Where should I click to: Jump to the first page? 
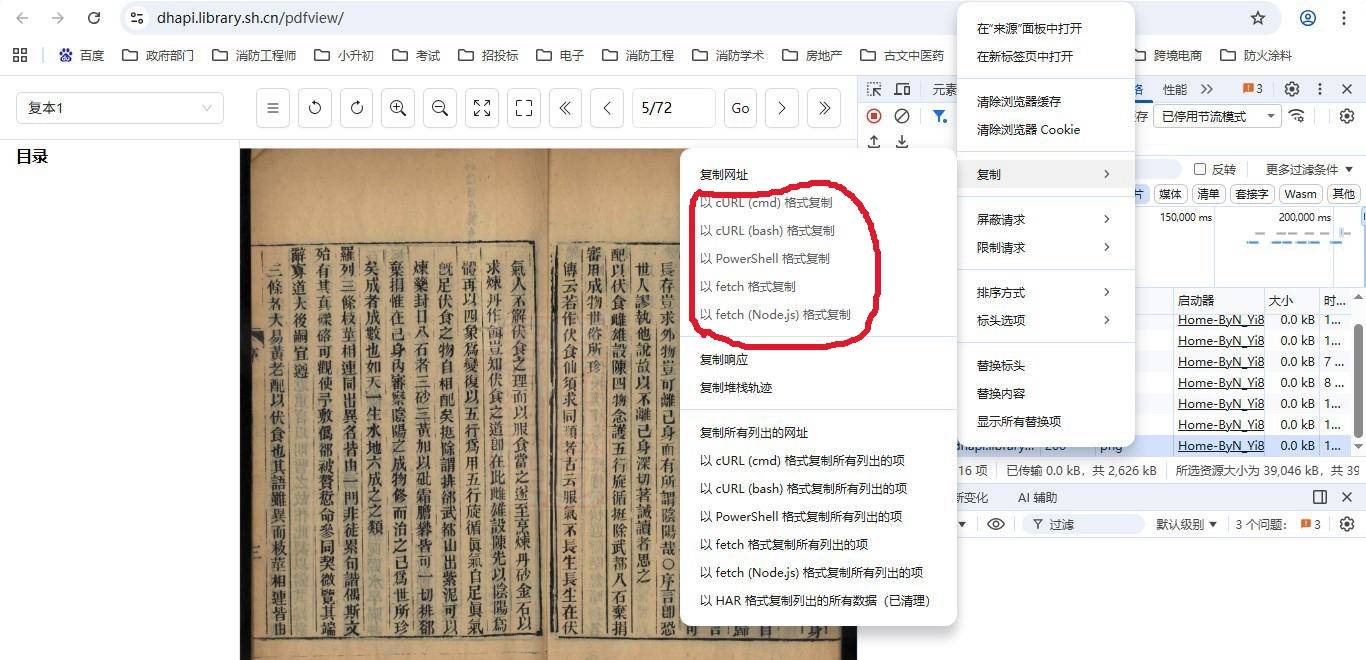tap(565, 108)
